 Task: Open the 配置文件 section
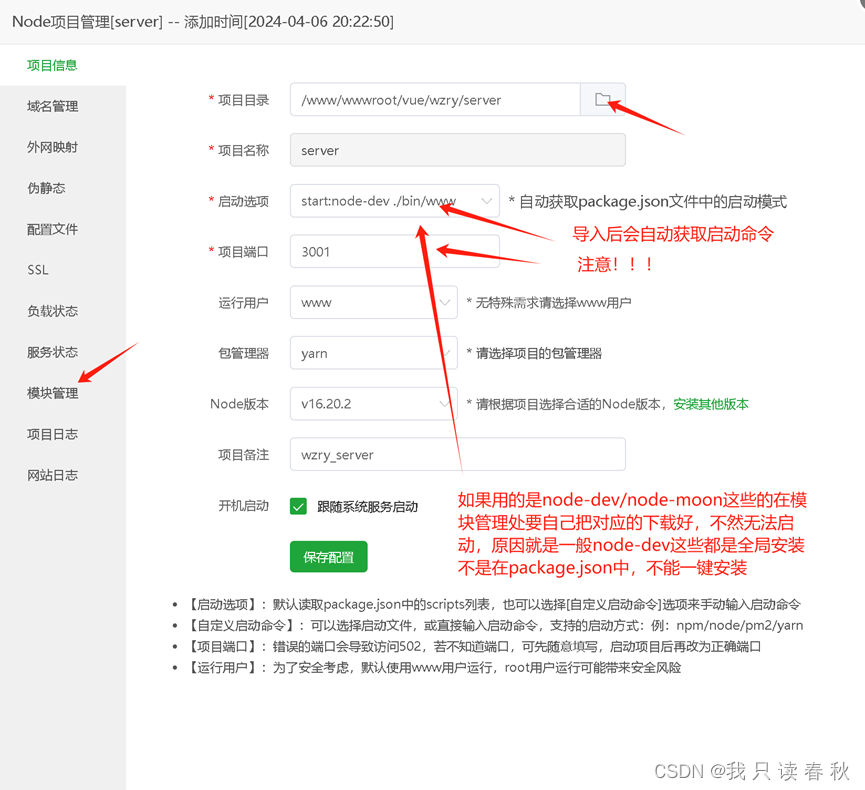(51, 229)
